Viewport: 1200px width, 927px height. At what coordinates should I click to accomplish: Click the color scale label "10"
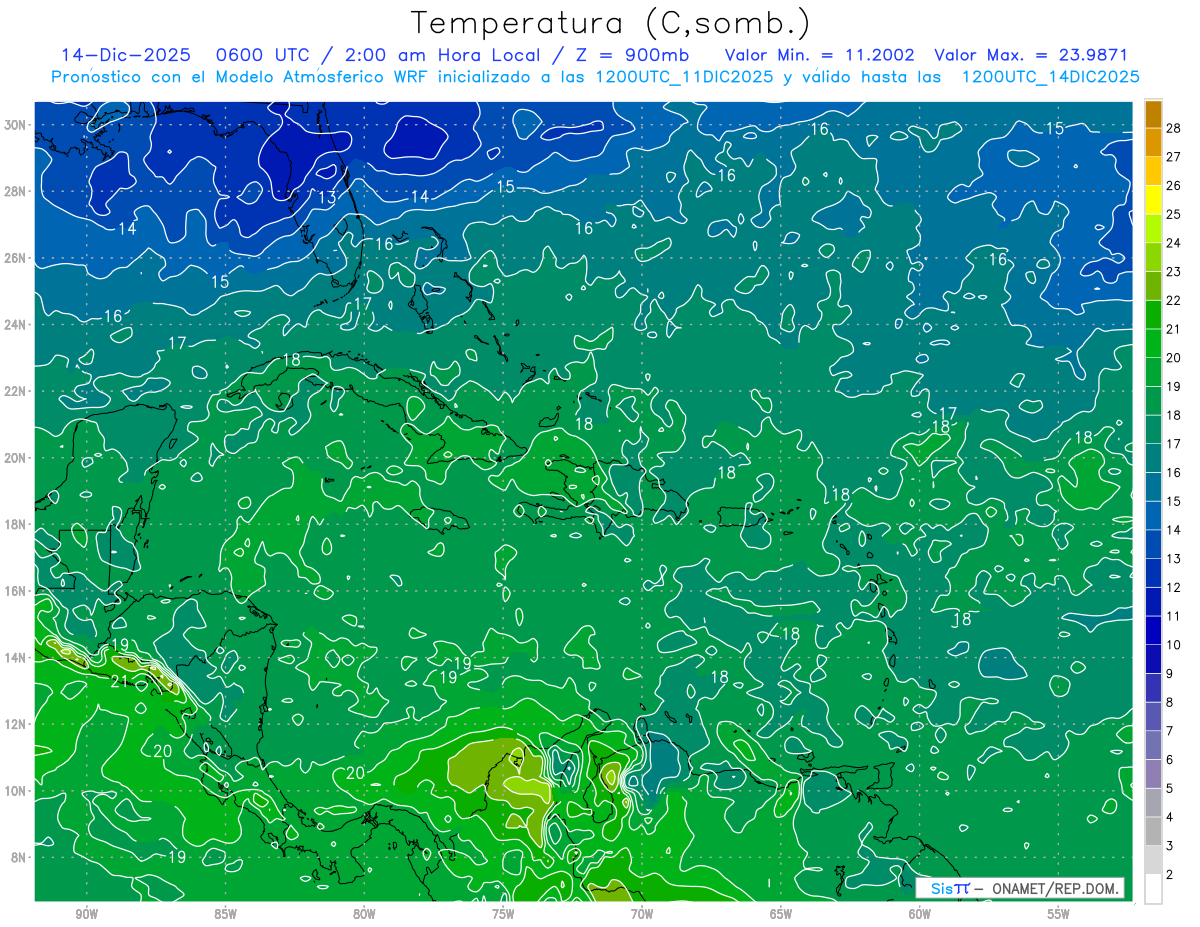[x=1174, y=645]
